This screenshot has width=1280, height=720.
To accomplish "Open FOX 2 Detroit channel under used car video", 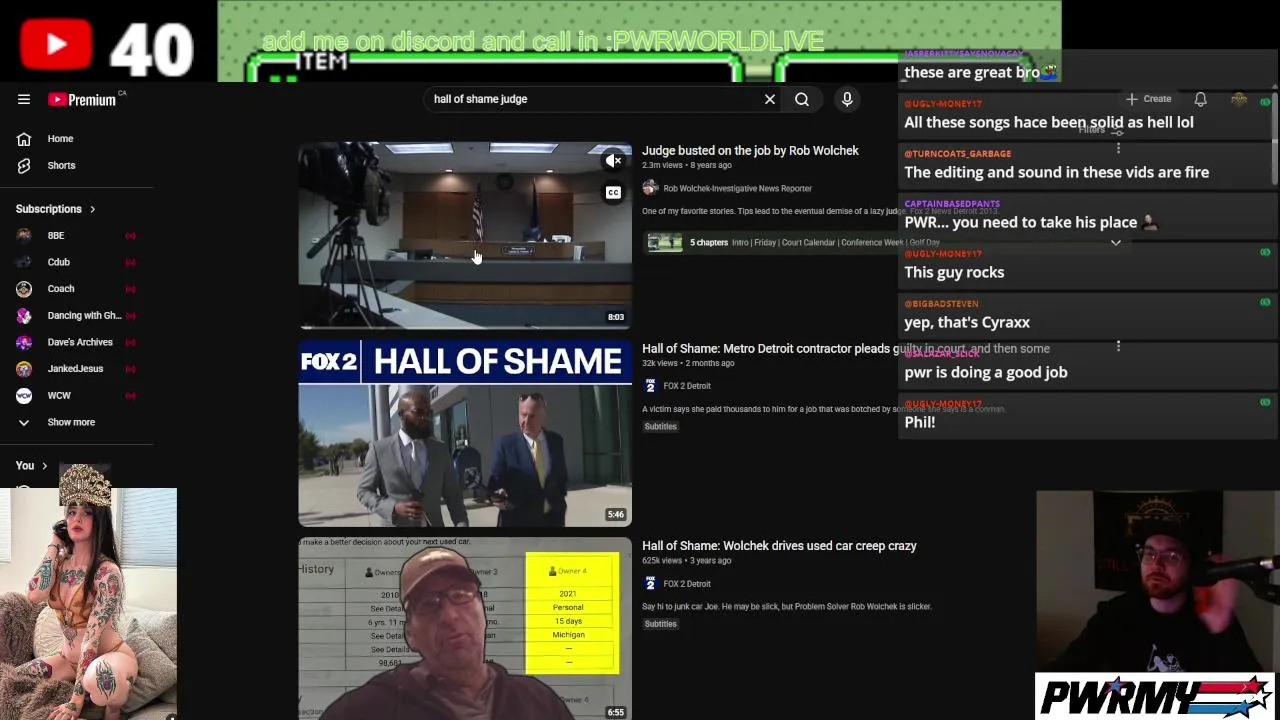I will tap(686, 584).
